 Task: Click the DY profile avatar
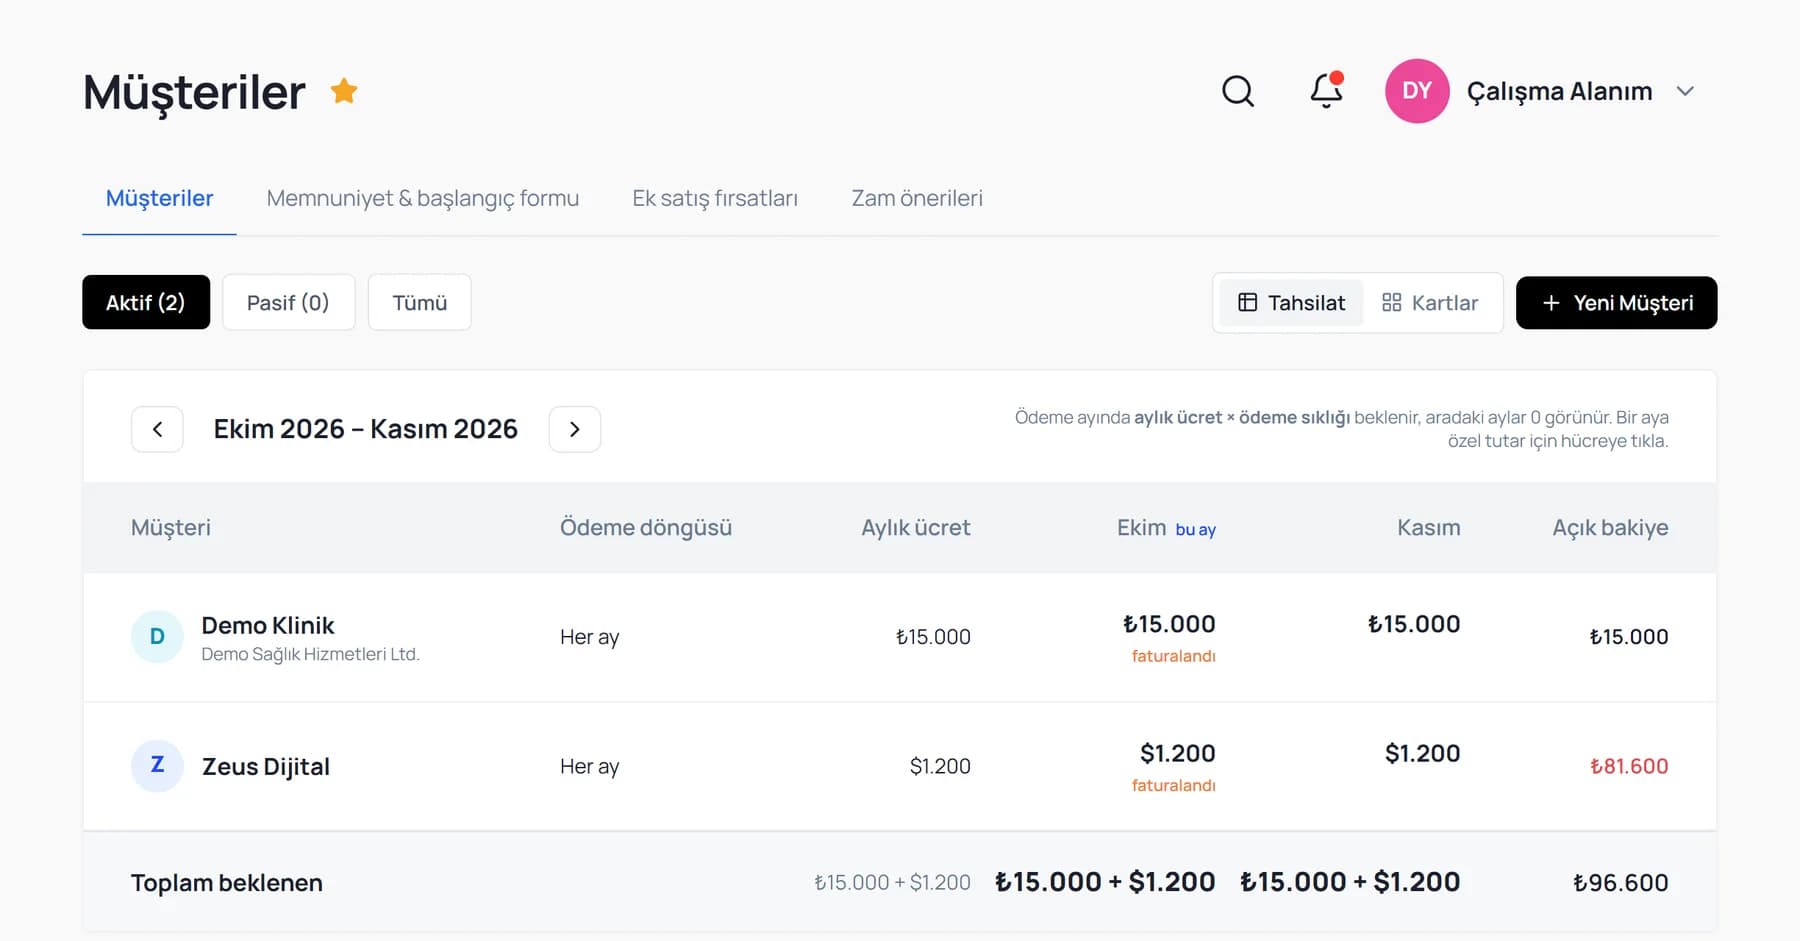pyautogui.click(x=1417, y=91)
